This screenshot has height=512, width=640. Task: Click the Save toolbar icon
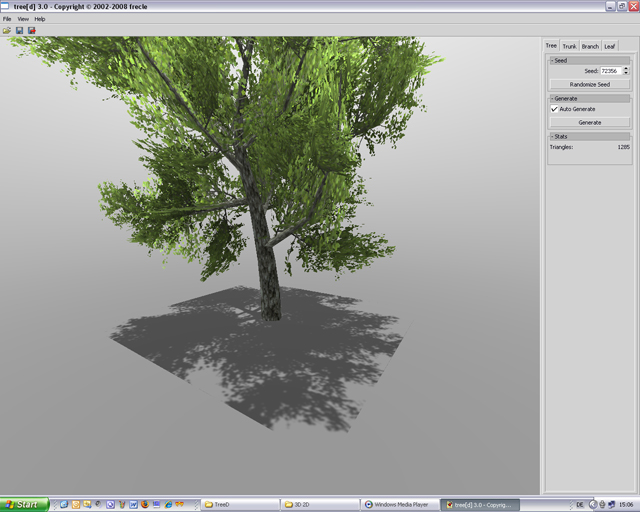coord(19,30)
